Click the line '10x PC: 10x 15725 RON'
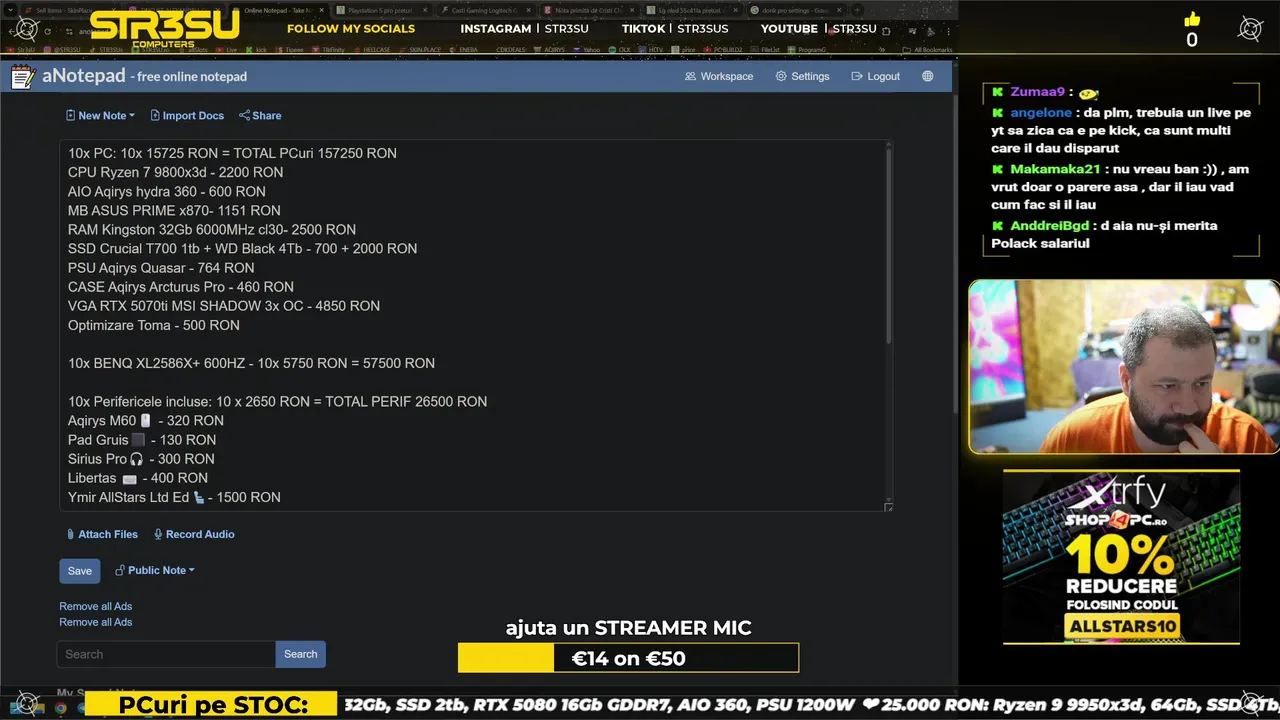The width and height of the screenshot is (1280, 720). click(232, 154)
